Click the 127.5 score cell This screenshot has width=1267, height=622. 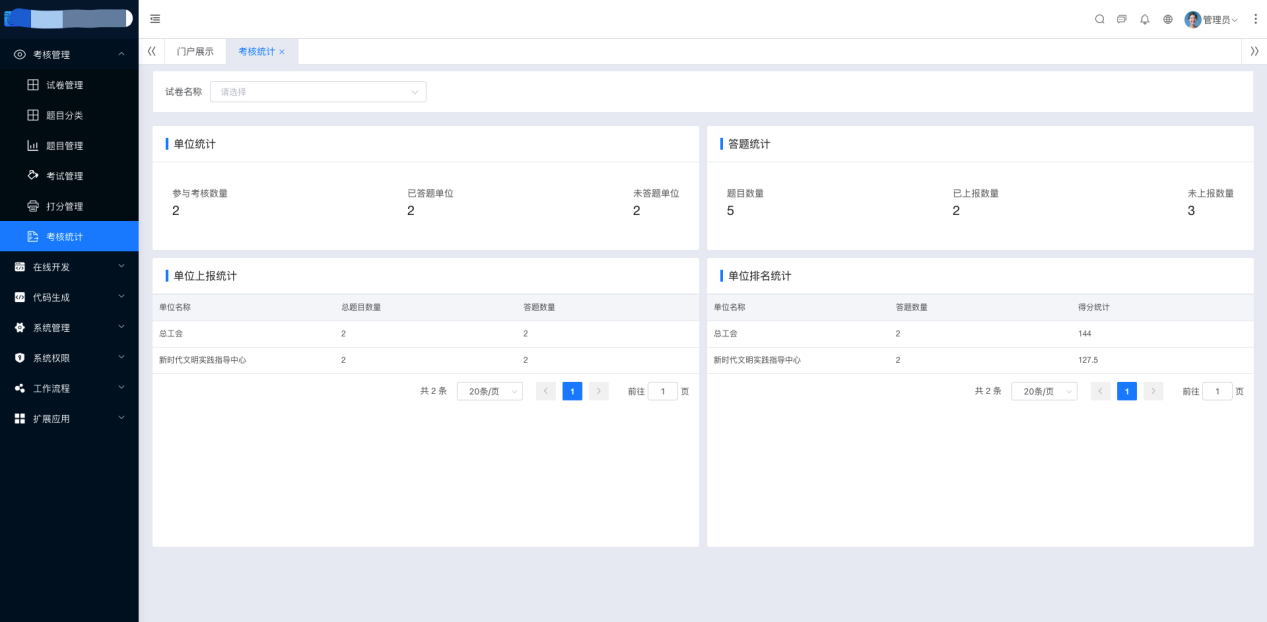click(1088, 360)
